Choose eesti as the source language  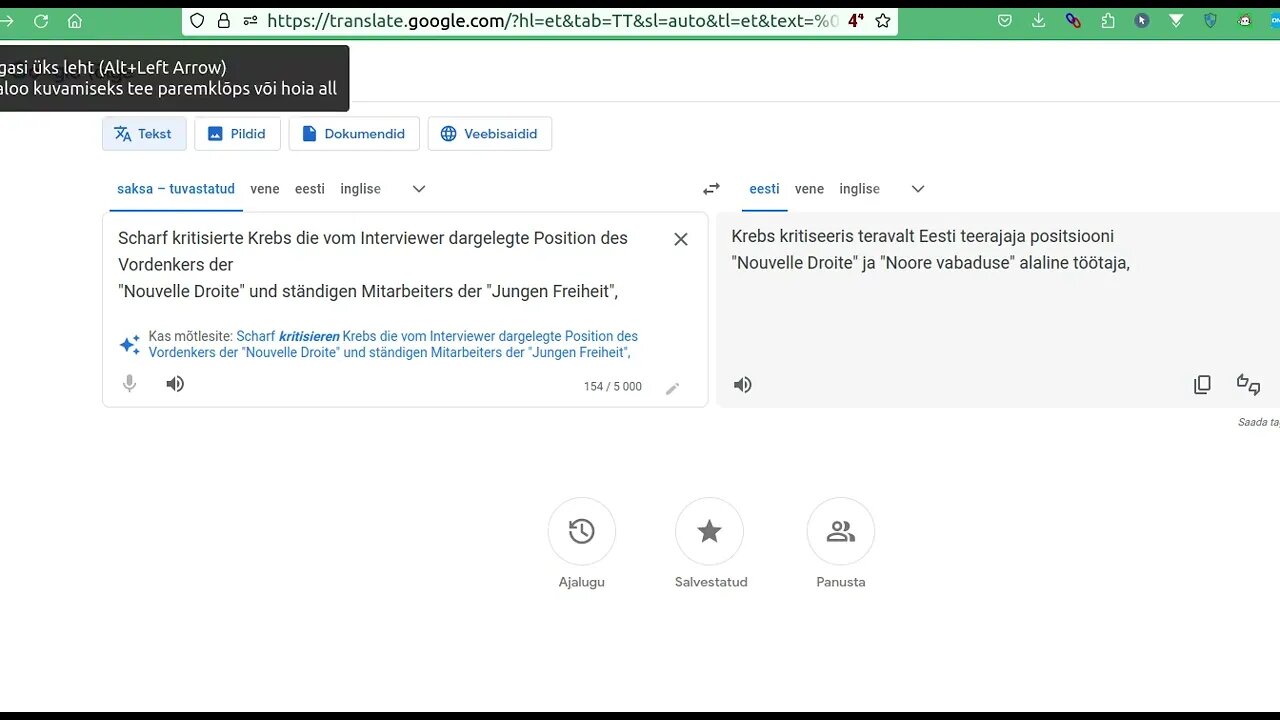coord(310,189)
